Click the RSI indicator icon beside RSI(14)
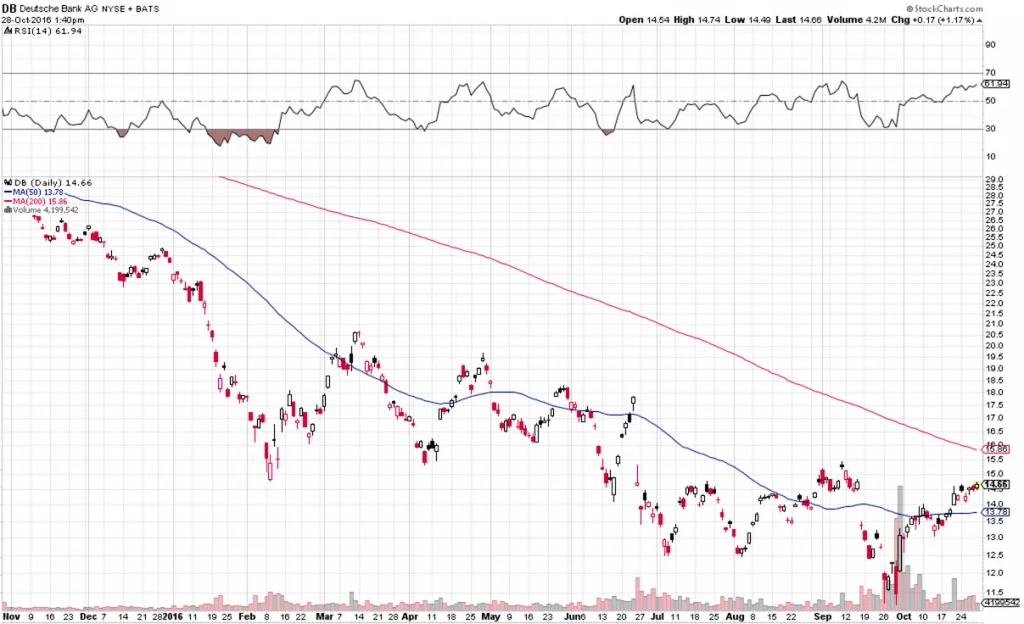This screenshot has width=1024, height=624. 7,31
